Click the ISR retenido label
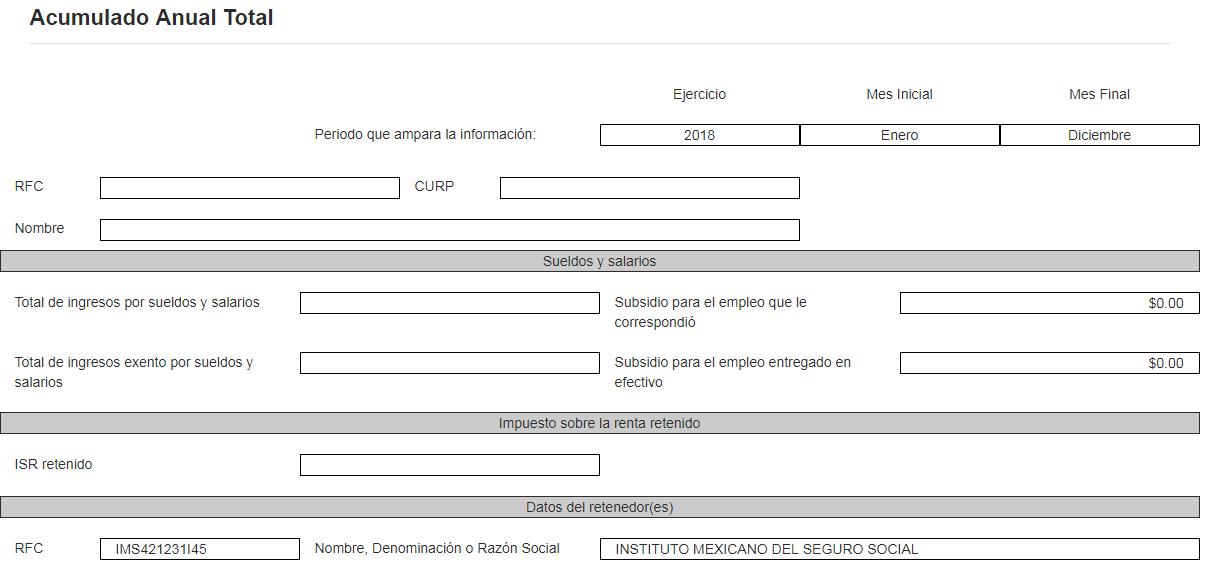The width and height of the screenshot is (1213, 563). tap(53, 464)
